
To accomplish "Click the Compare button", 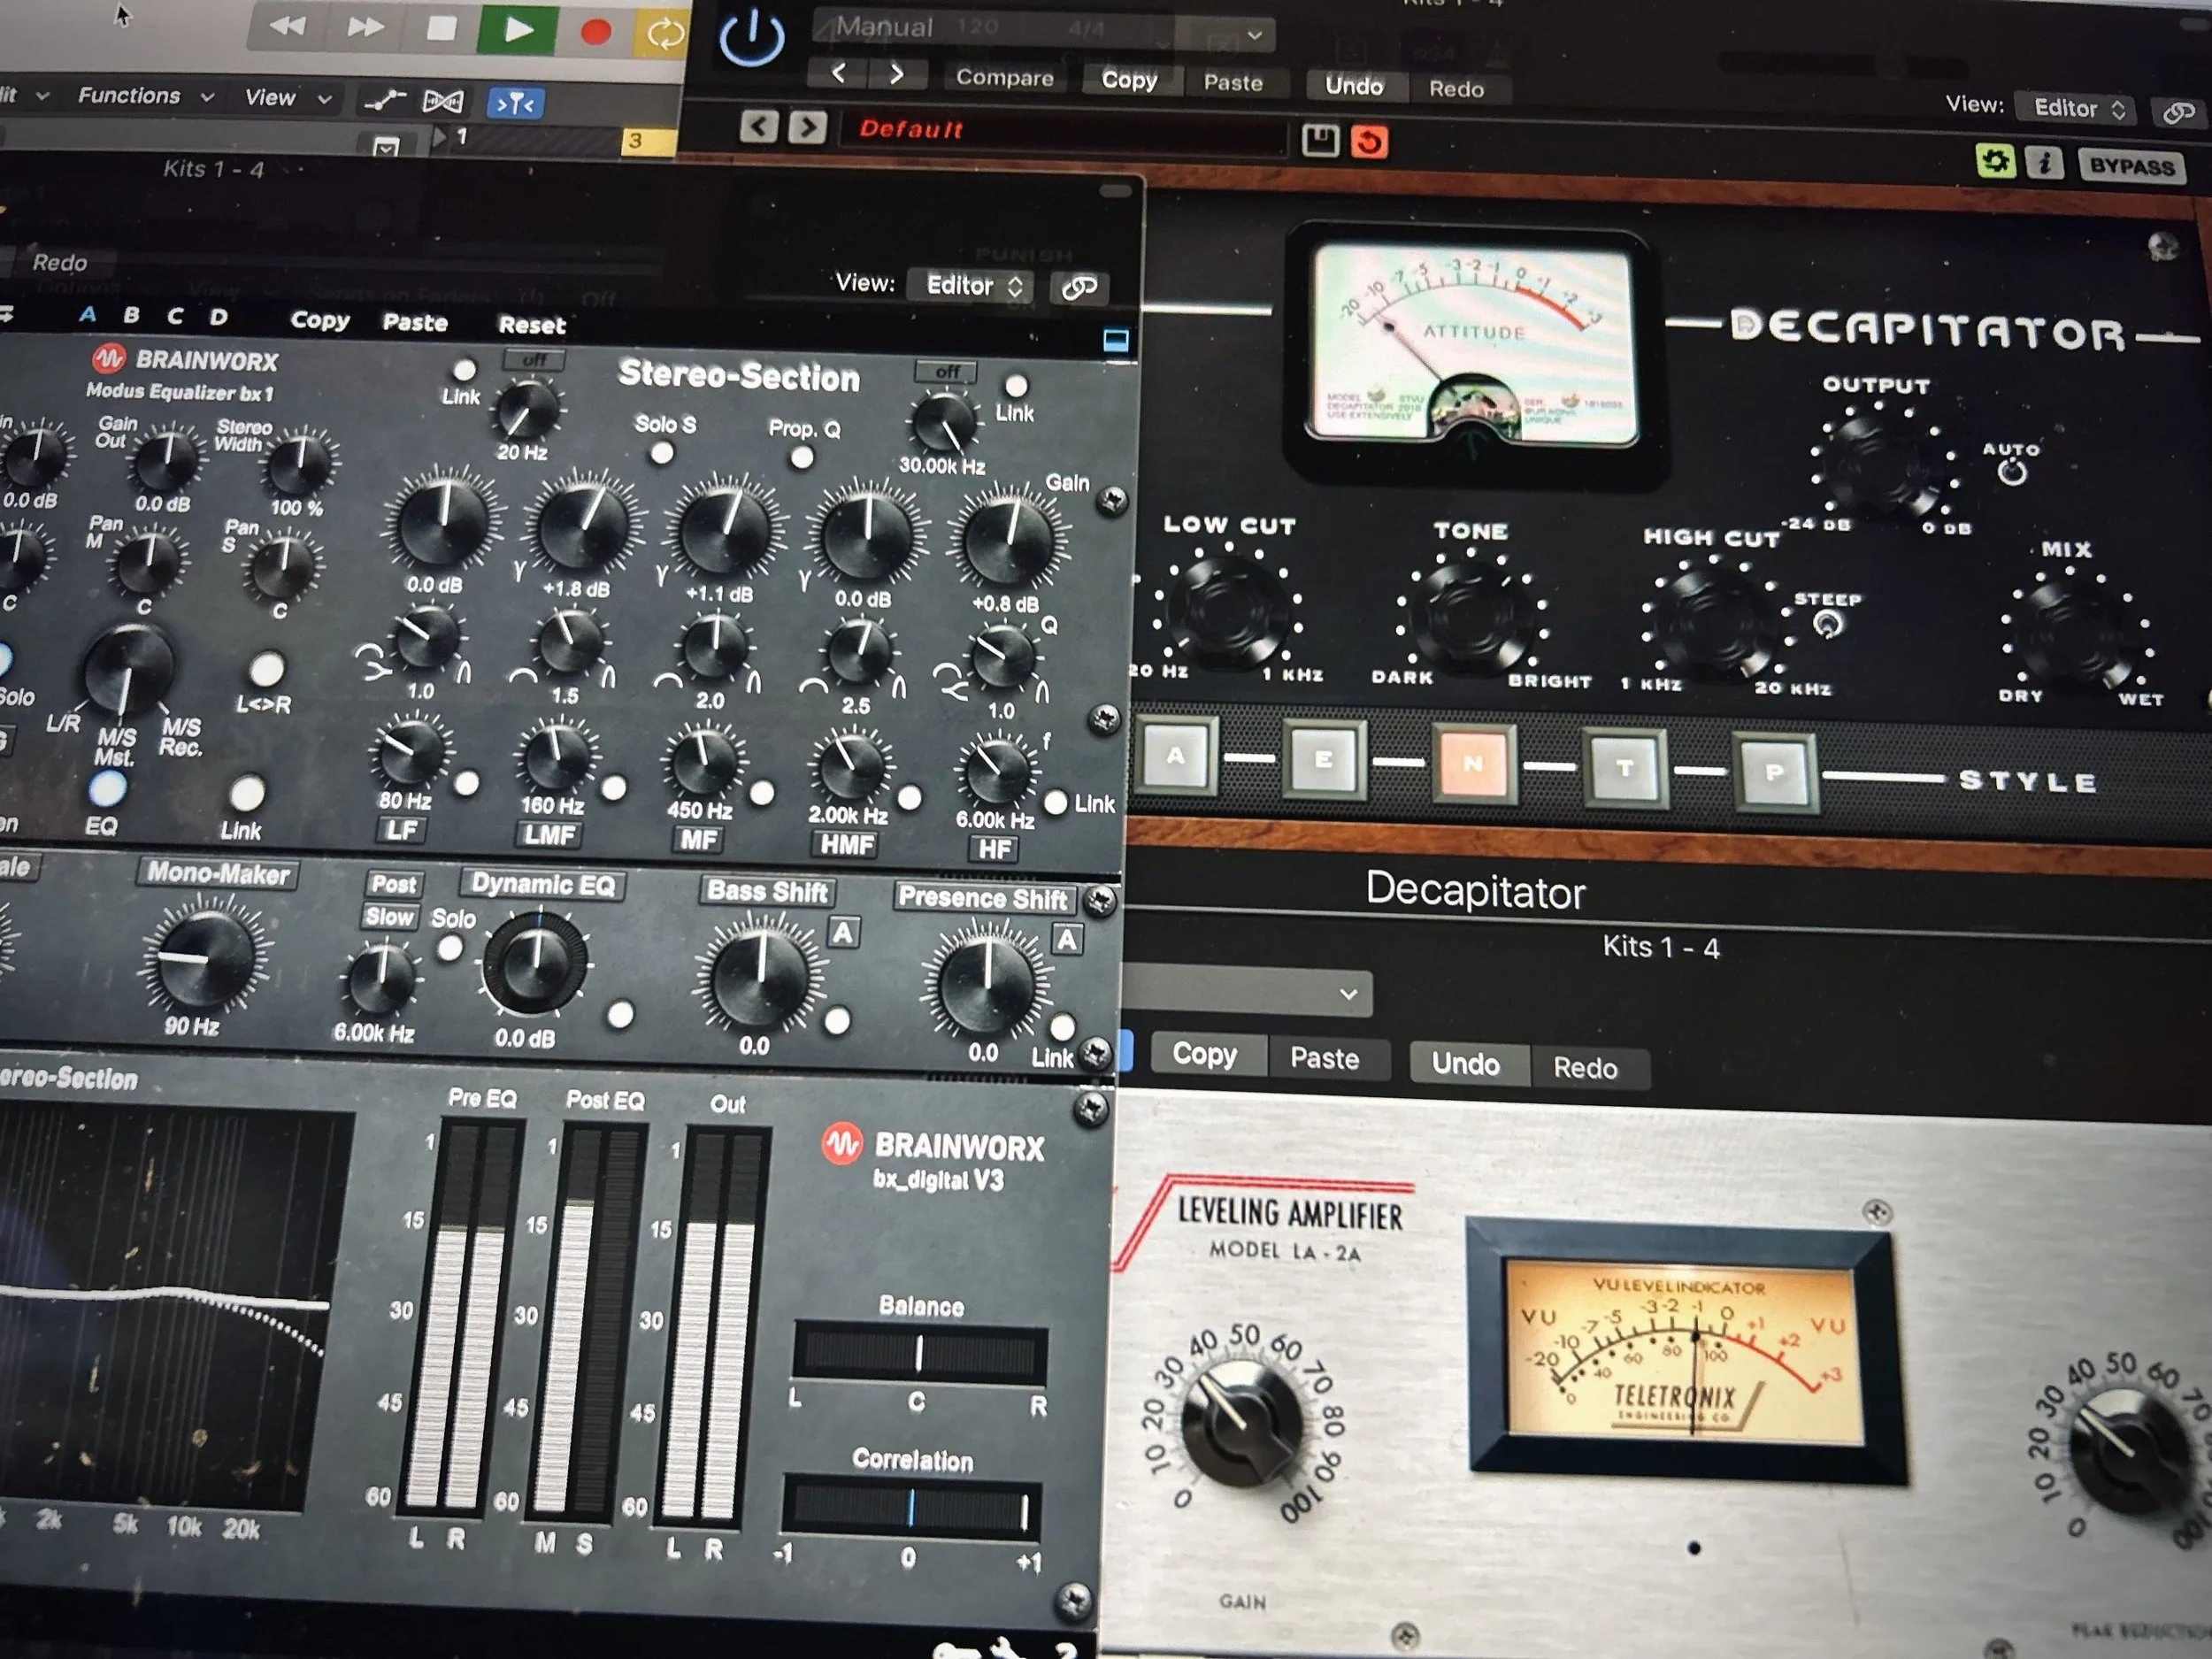I will [1004, 78].
